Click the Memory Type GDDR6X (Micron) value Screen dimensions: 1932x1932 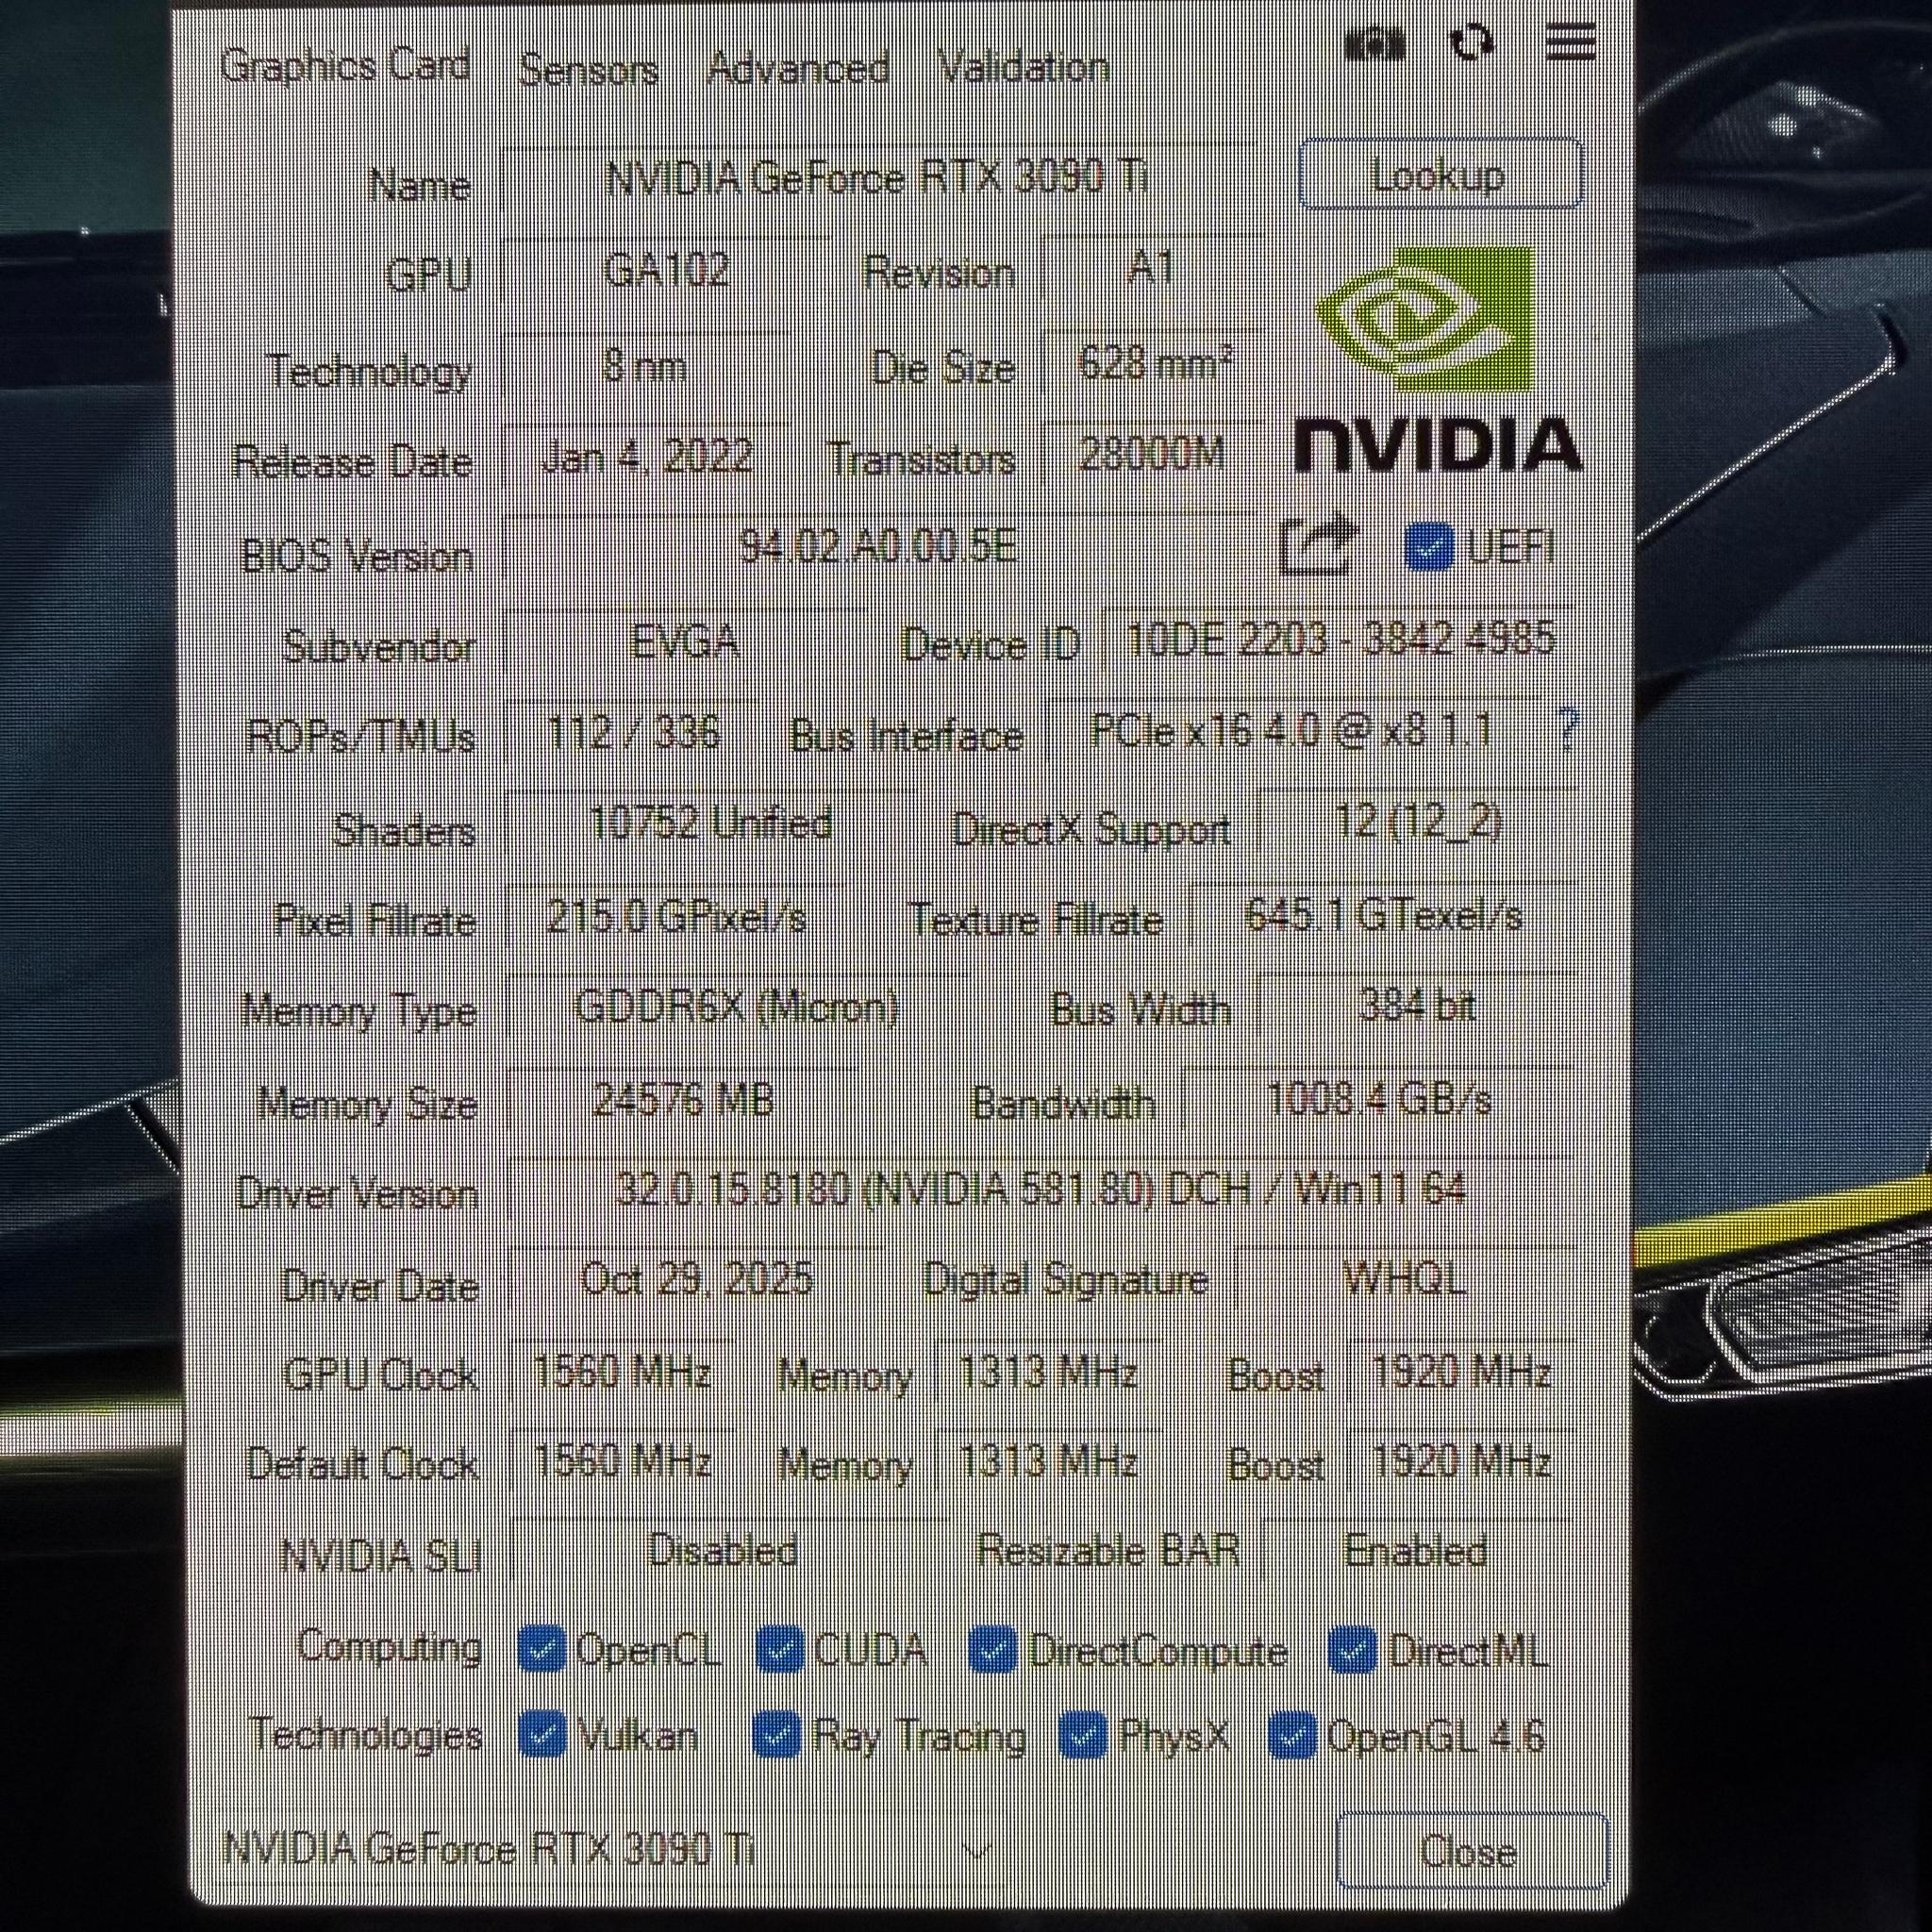738,1007
